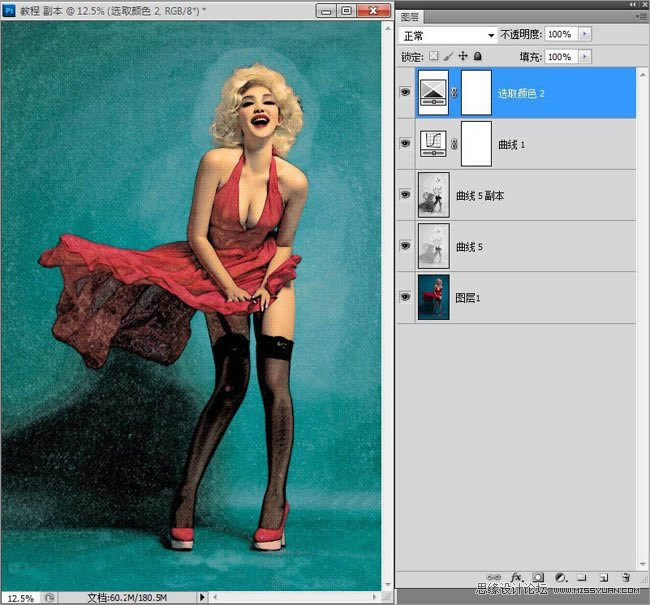Screen dimensions: 650x605
Task: Expand the 填充 fill slider arrow
Action: tap(584, 57)
